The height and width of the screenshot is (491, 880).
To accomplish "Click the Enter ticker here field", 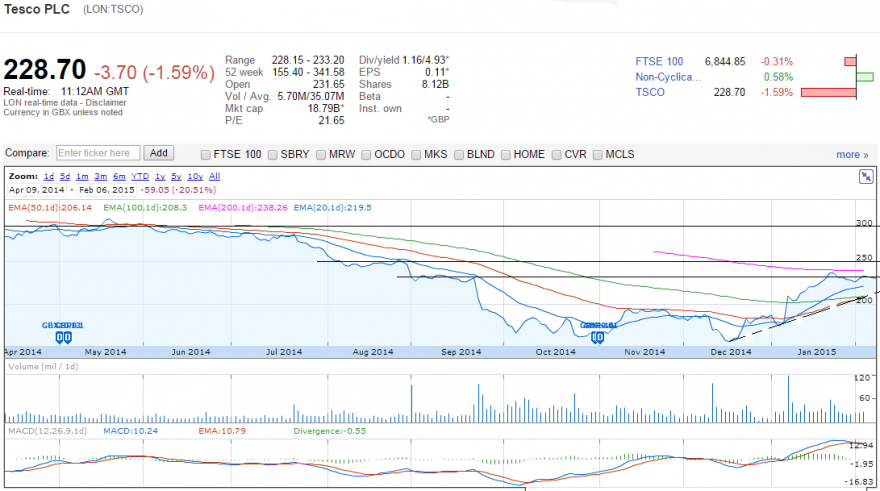I will tap(98, 153).
